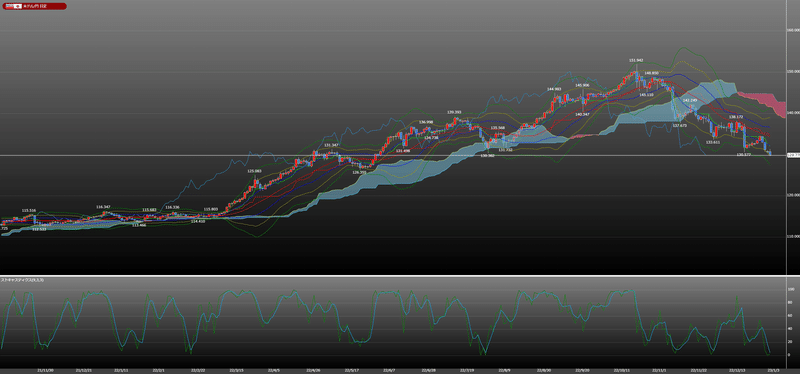This screenshot has width=800, height=374.
Task: Click the 140.347 price label
Action: (582, 114)
